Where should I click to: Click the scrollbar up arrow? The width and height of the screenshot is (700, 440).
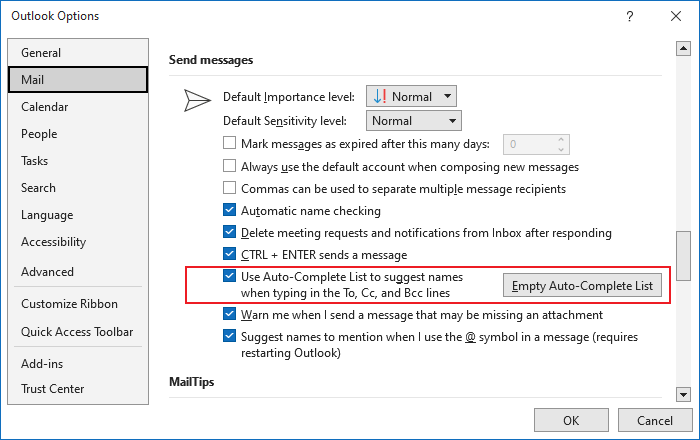point(683,49)
